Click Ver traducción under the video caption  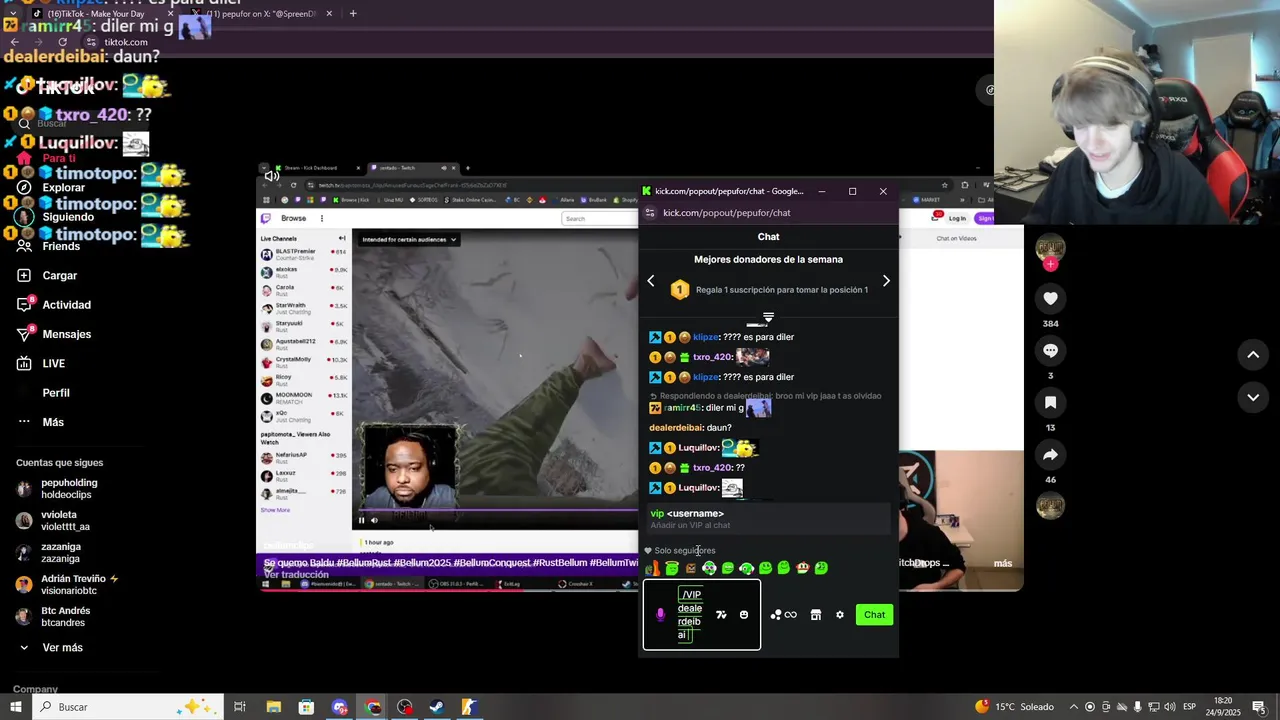tap(296, 575)
